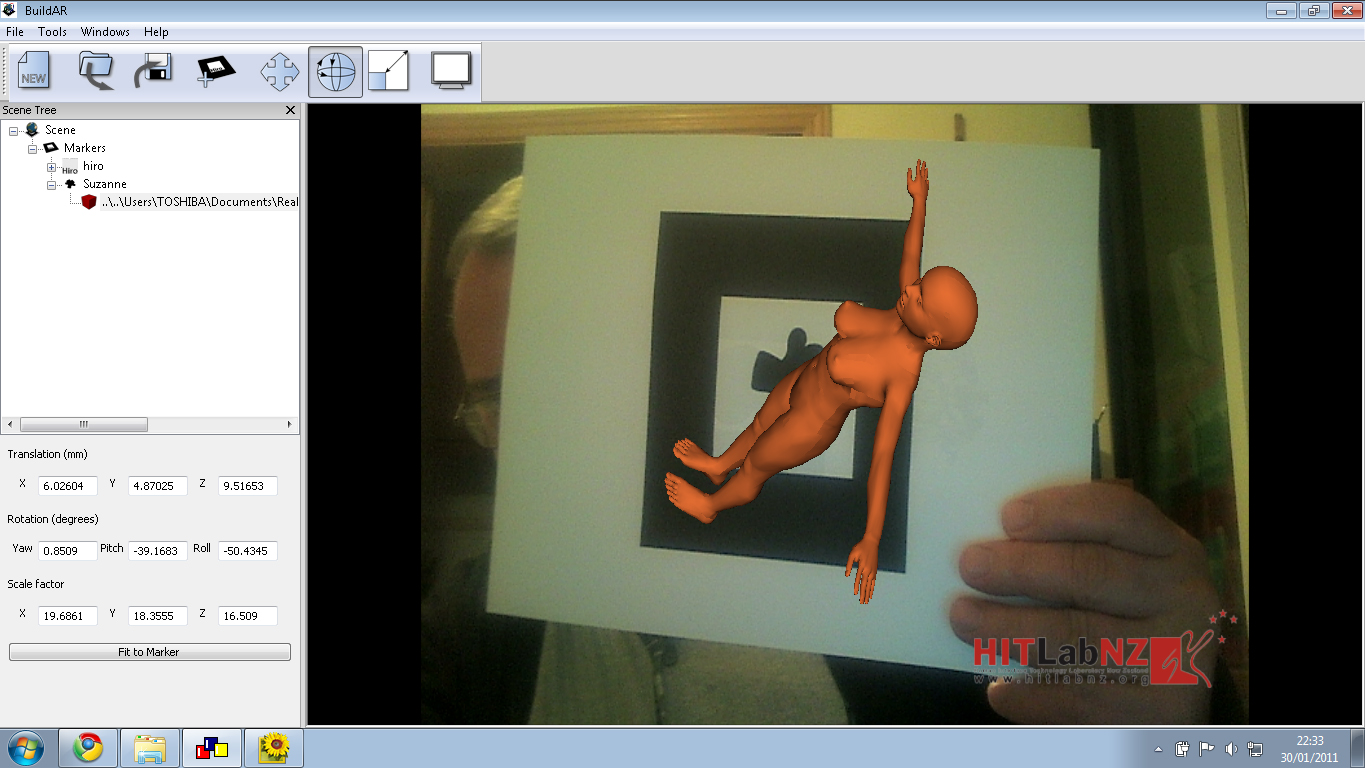Click the safely remove hardware tray icon
Screen dimensions: 1365x768
1183,748
